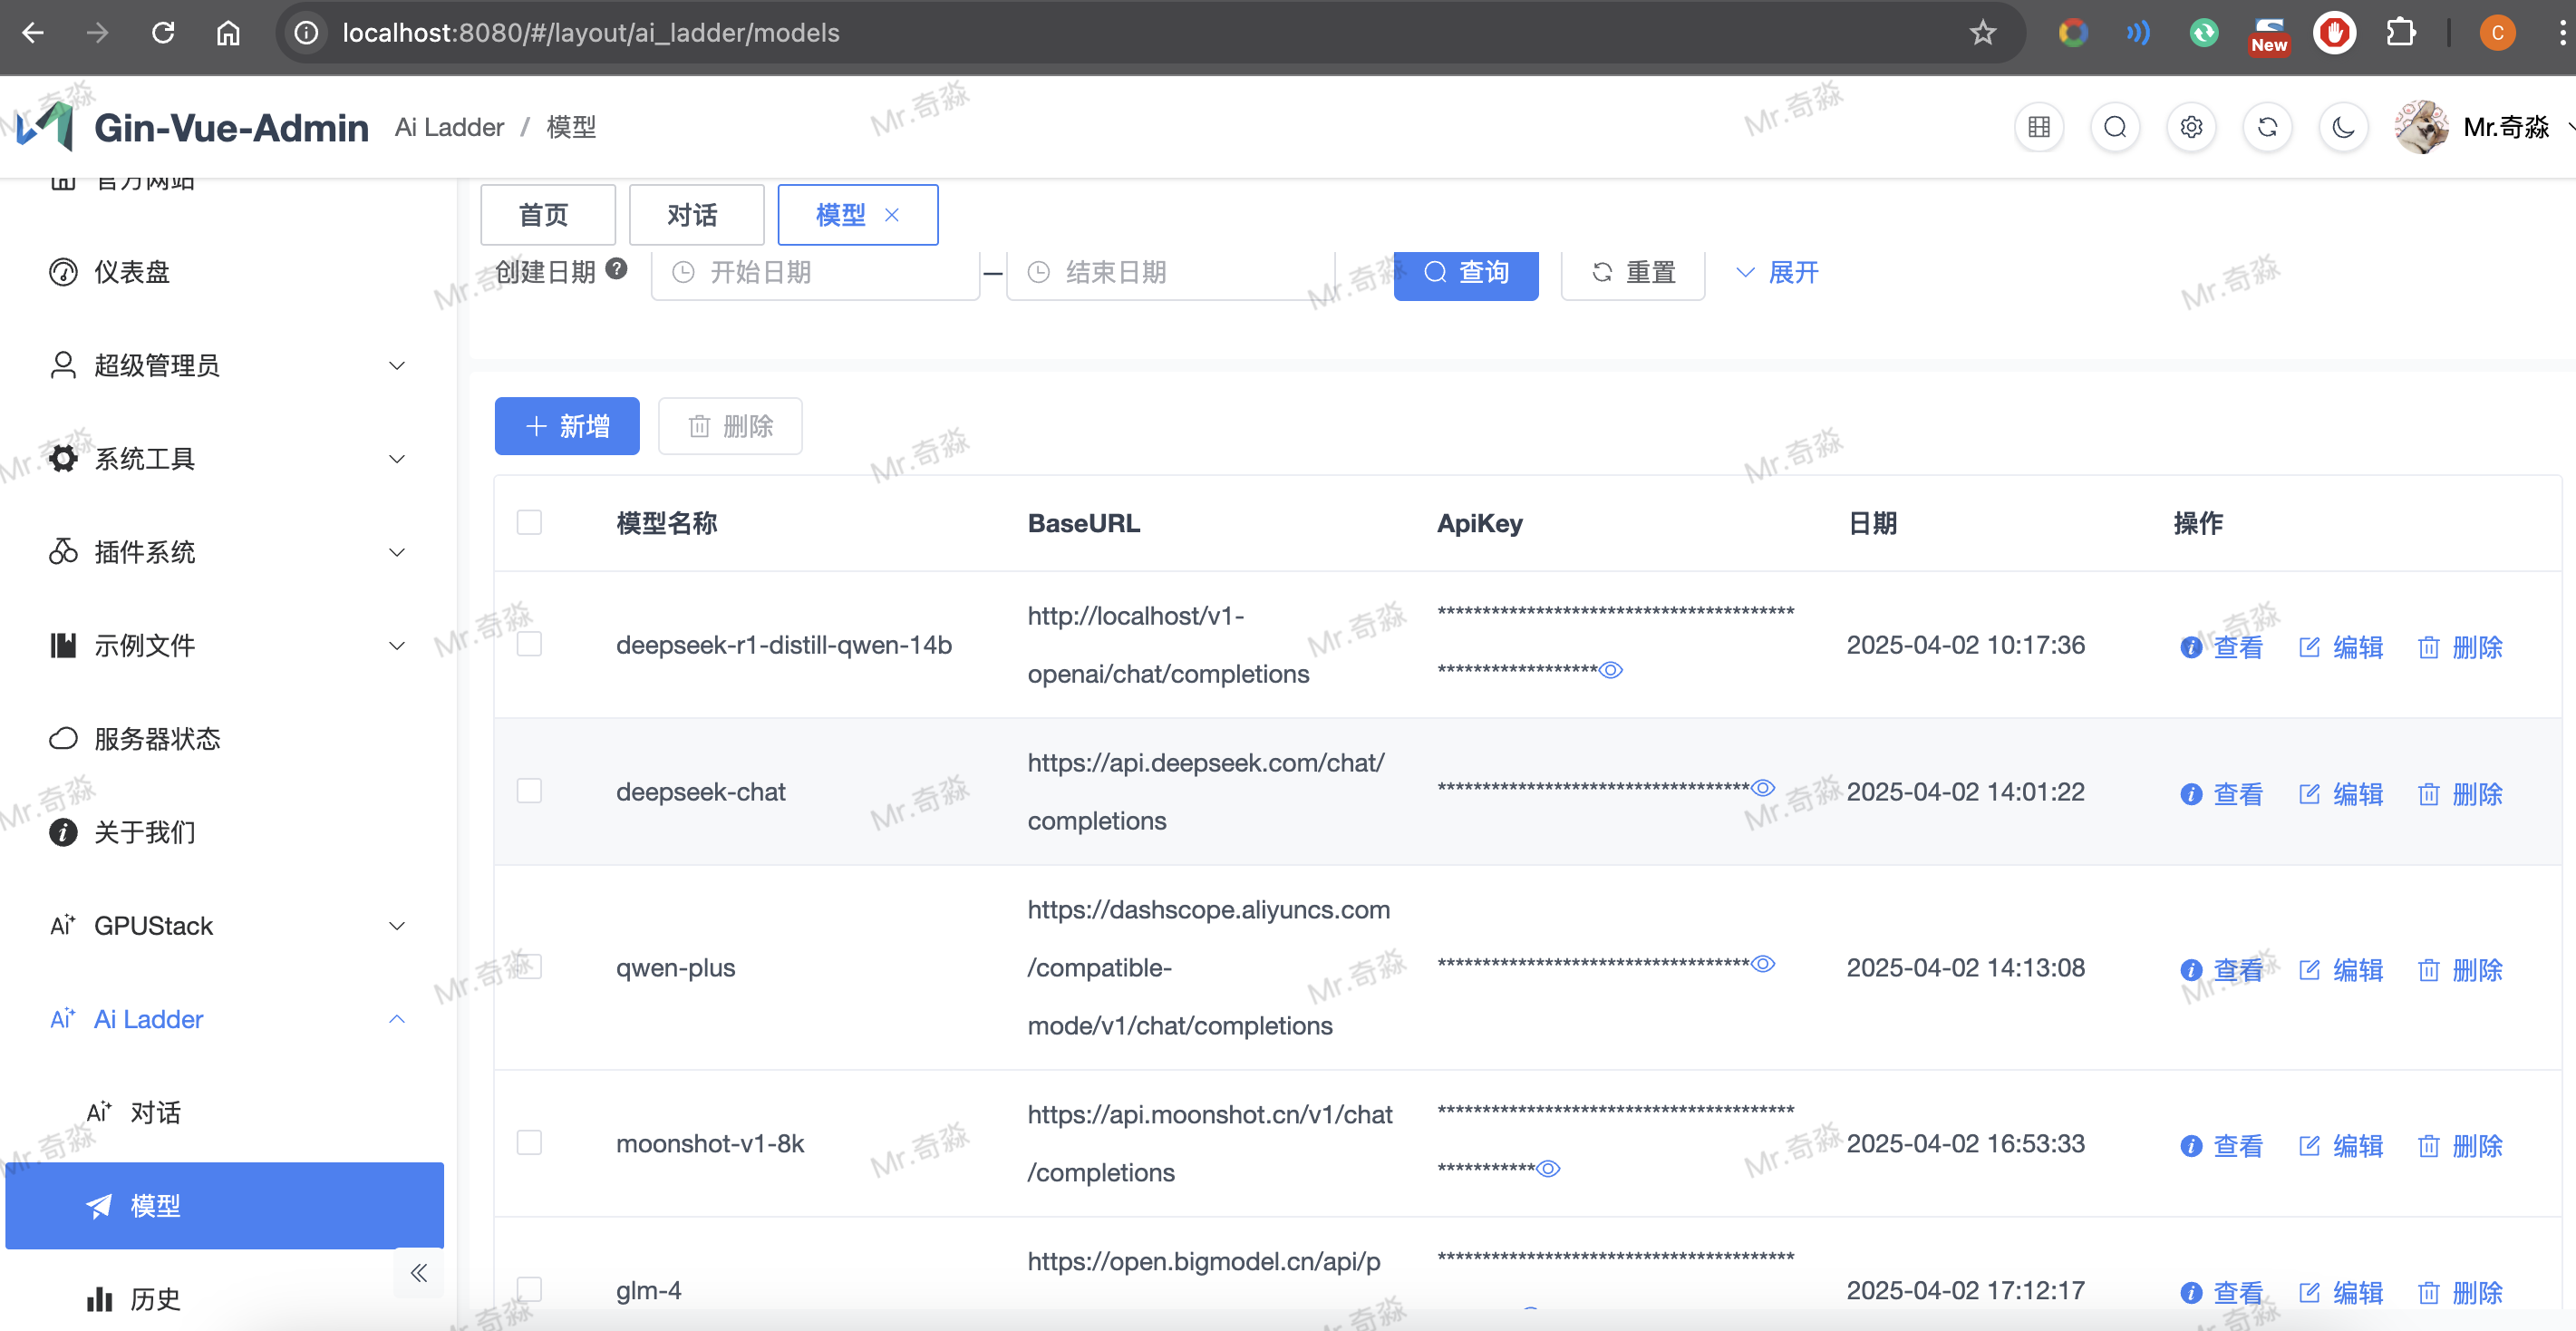Toggle dark mode moon icon

(2342, 128)
